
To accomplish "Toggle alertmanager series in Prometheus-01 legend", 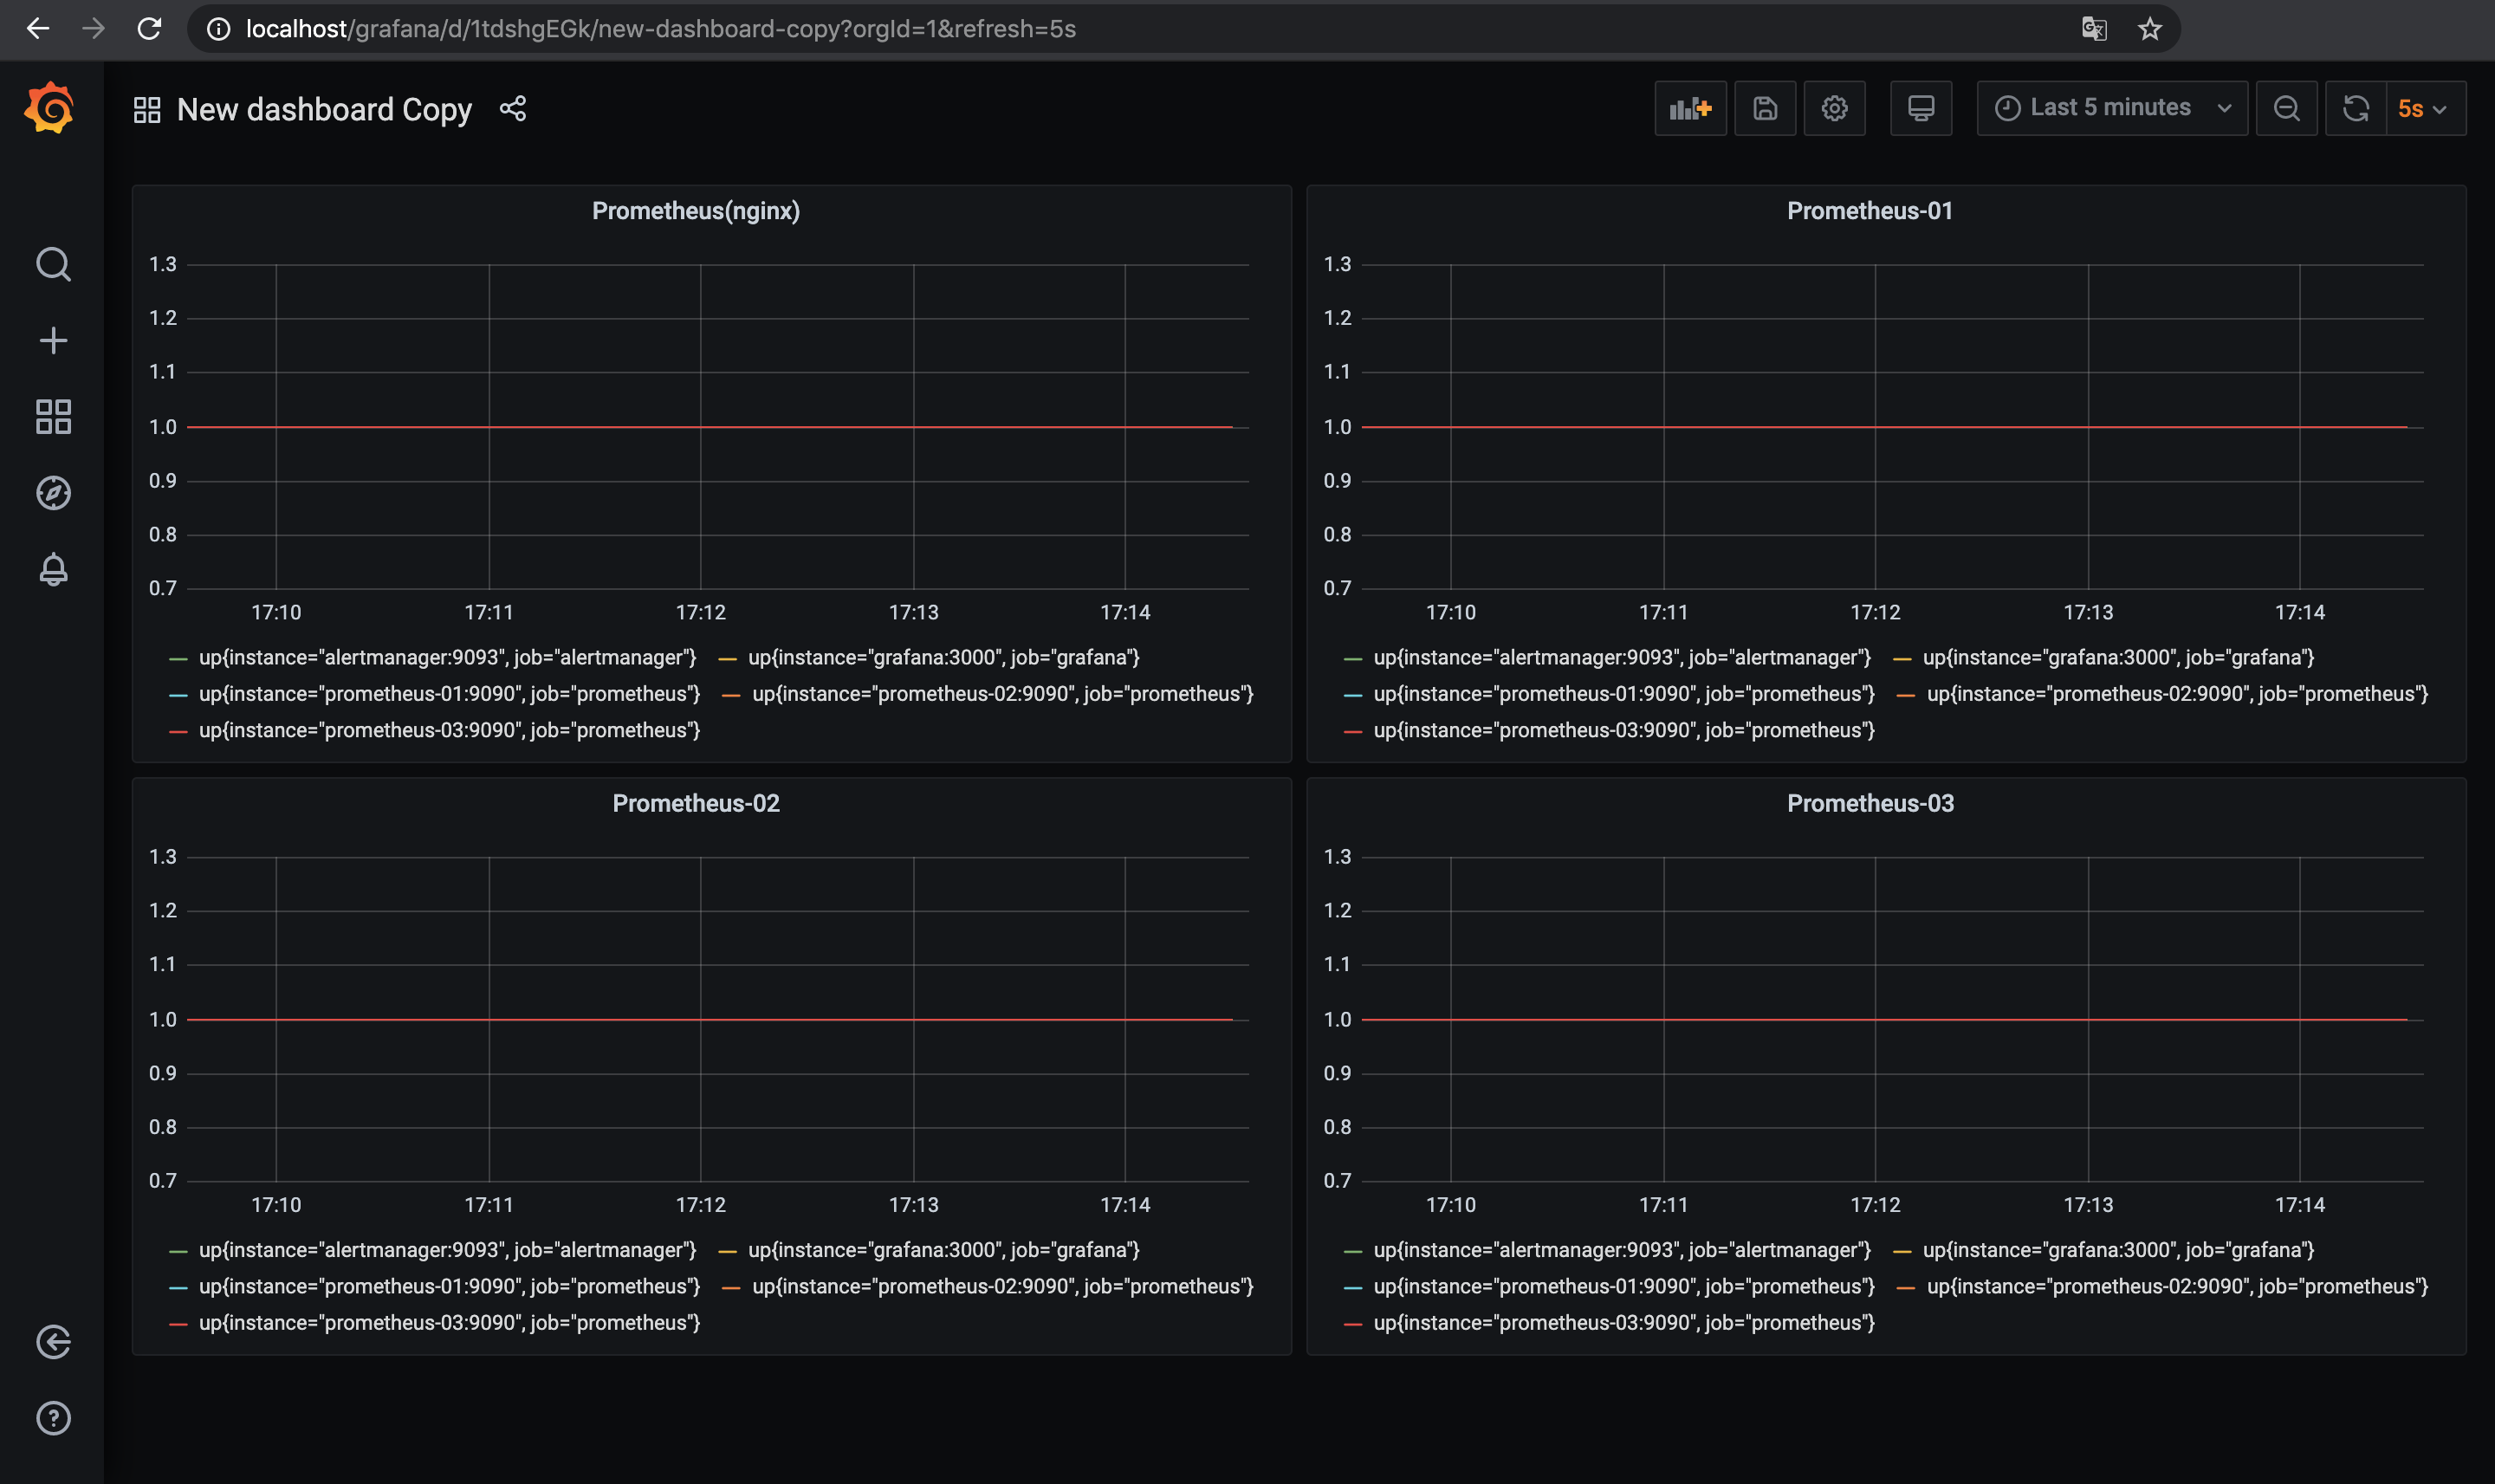I will coord(1622,658).
